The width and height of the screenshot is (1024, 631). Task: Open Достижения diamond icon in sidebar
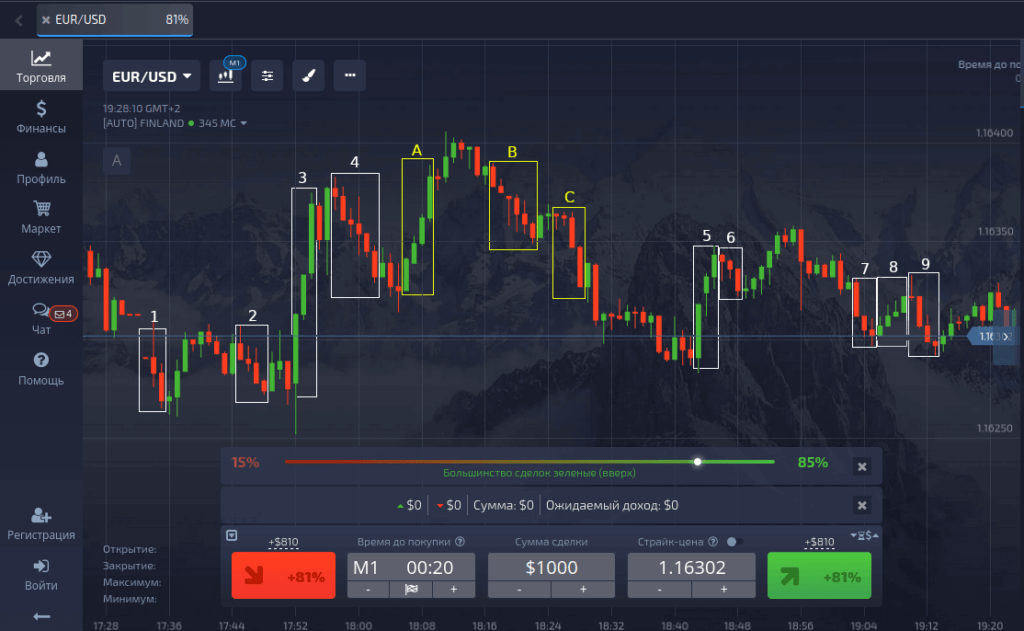[41, 268]
